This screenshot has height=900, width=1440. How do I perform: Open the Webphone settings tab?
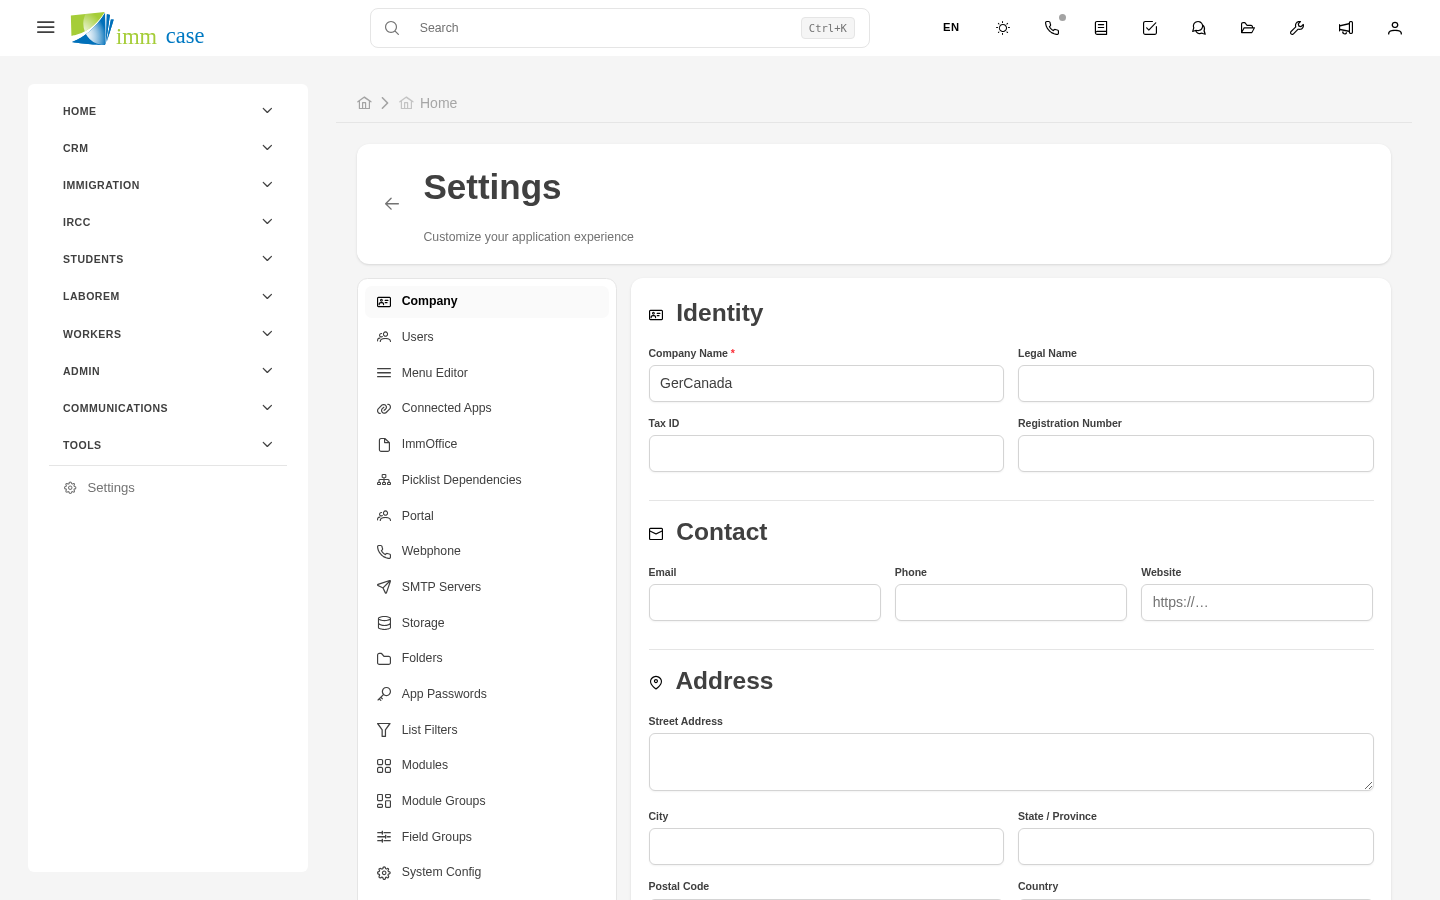487,551
